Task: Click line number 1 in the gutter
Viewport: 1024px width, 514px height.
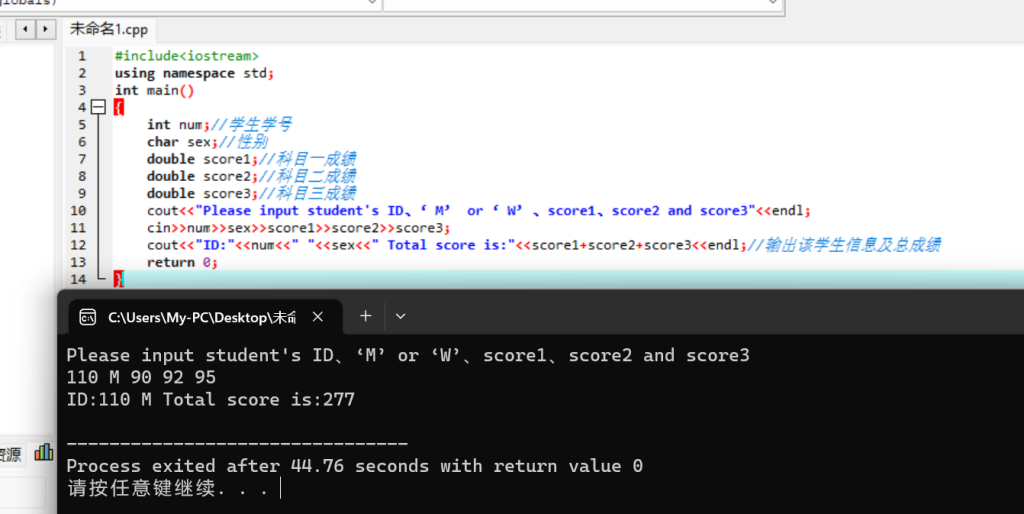Action: coord(82,56)
